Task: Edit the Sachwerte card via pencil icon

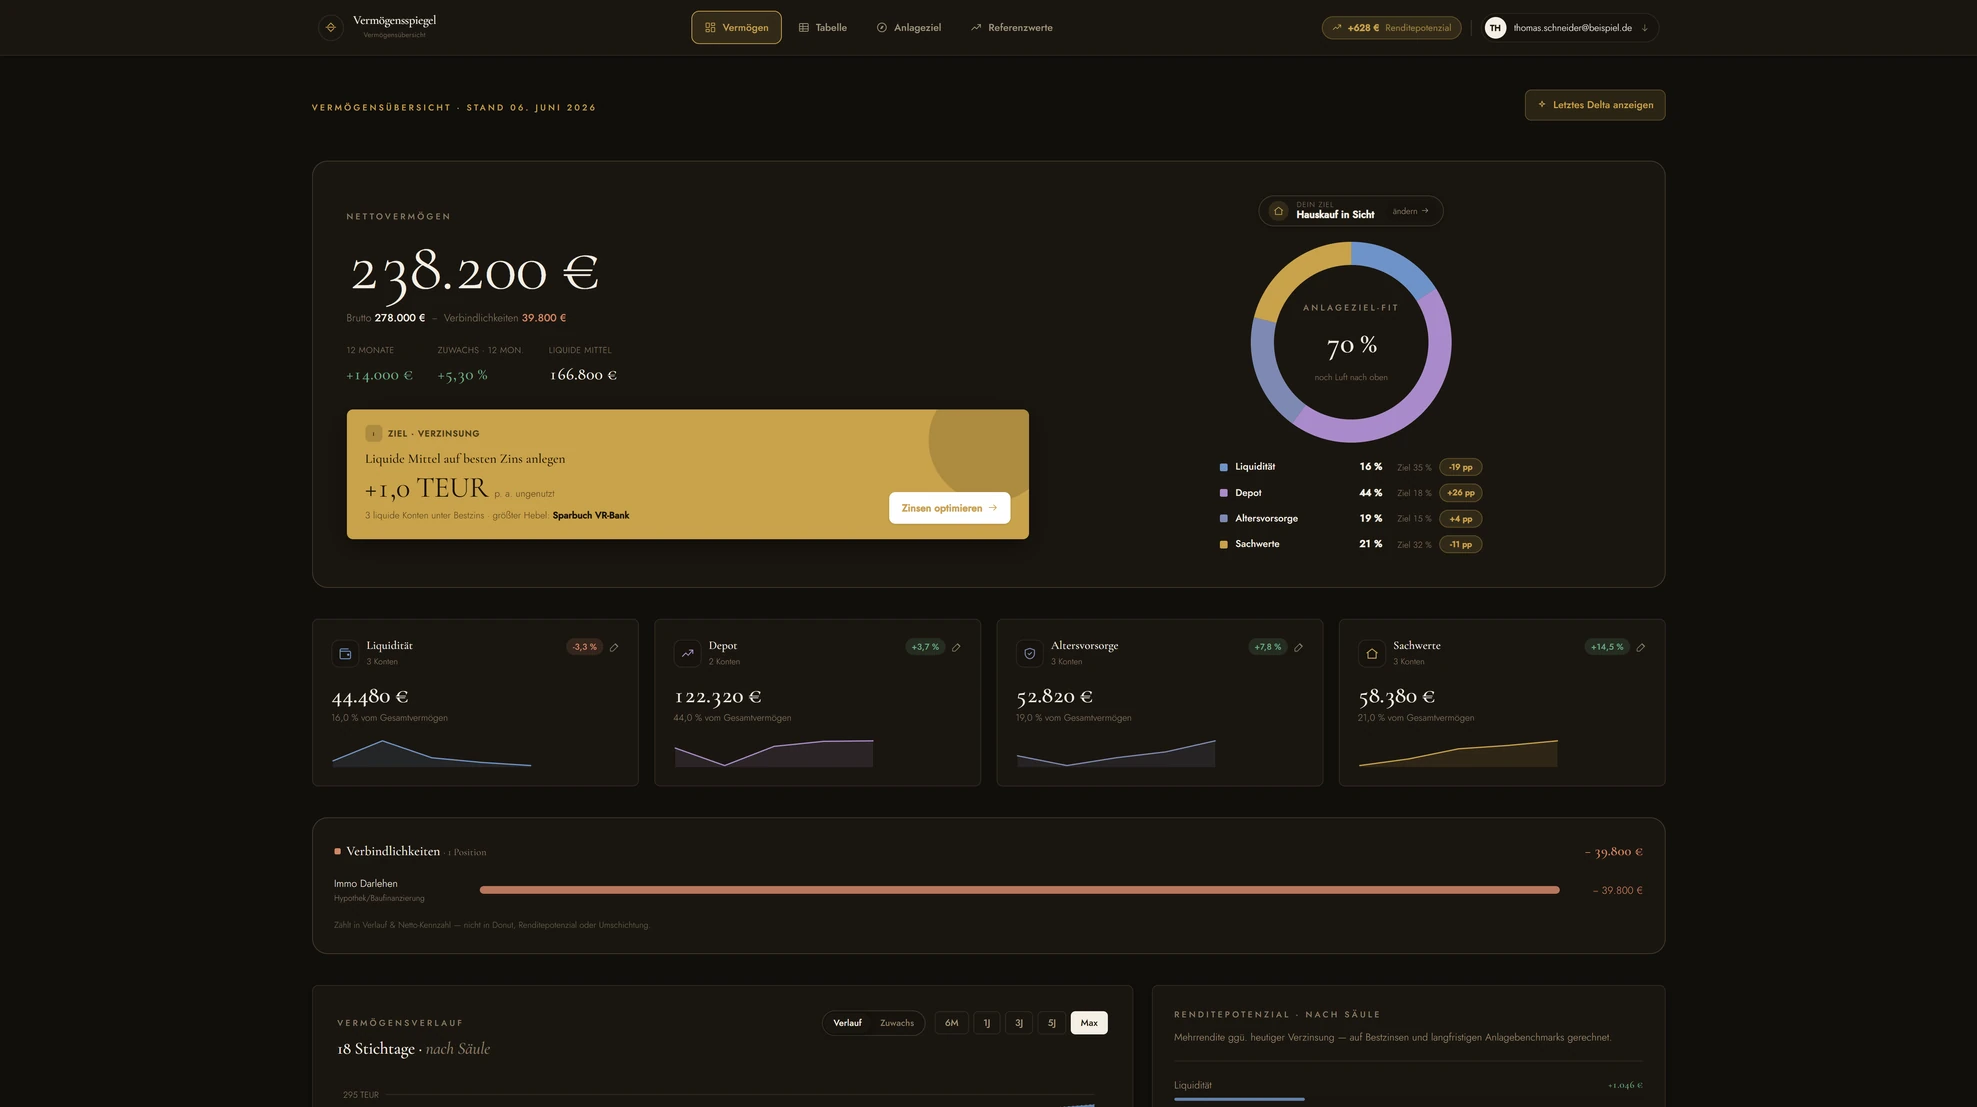Action: 1640,647
